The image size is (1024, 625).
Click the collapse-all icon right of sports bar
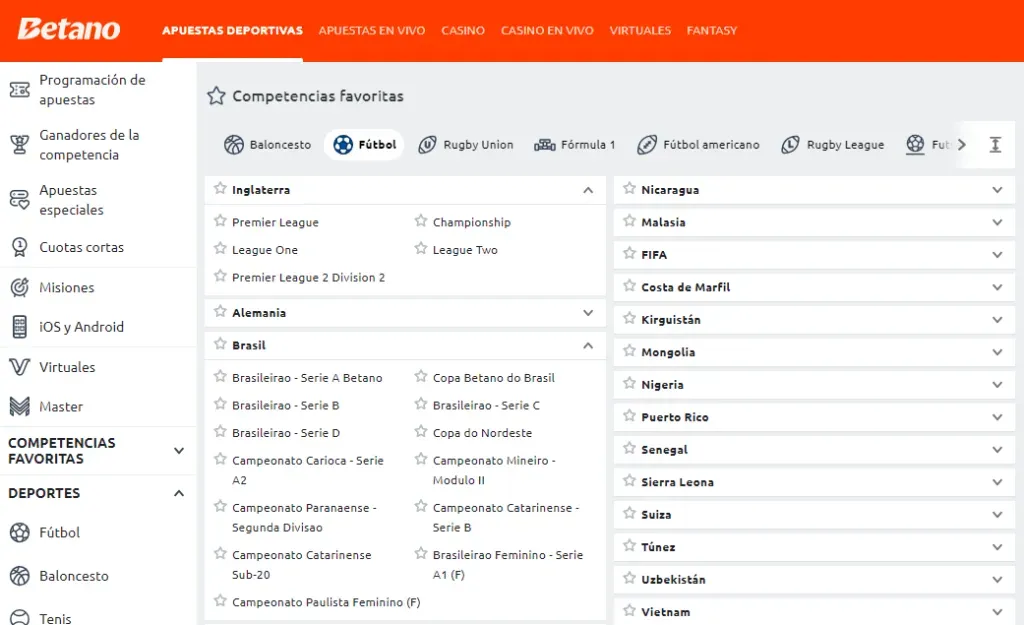coord(994,145)
